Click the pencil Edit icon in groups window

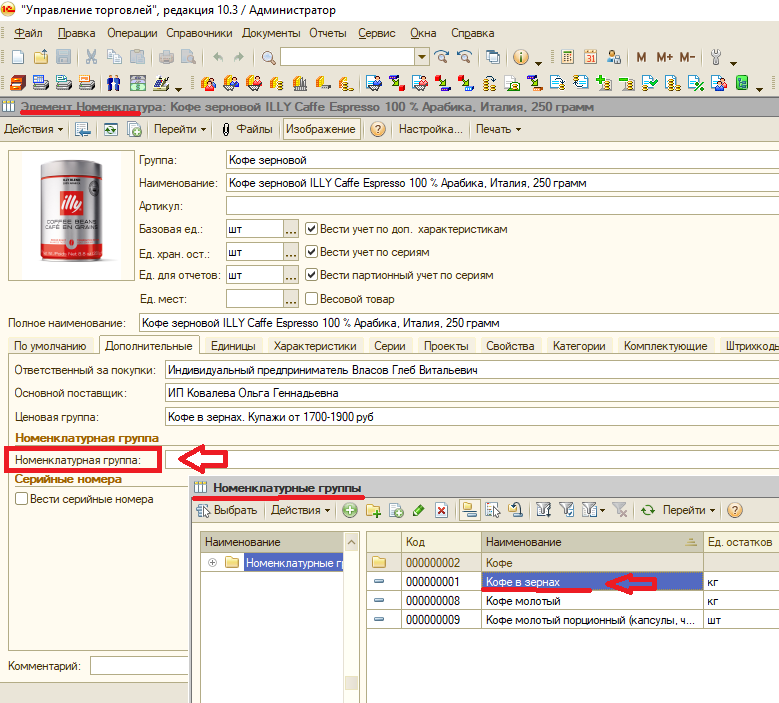(x=418, y=510)
